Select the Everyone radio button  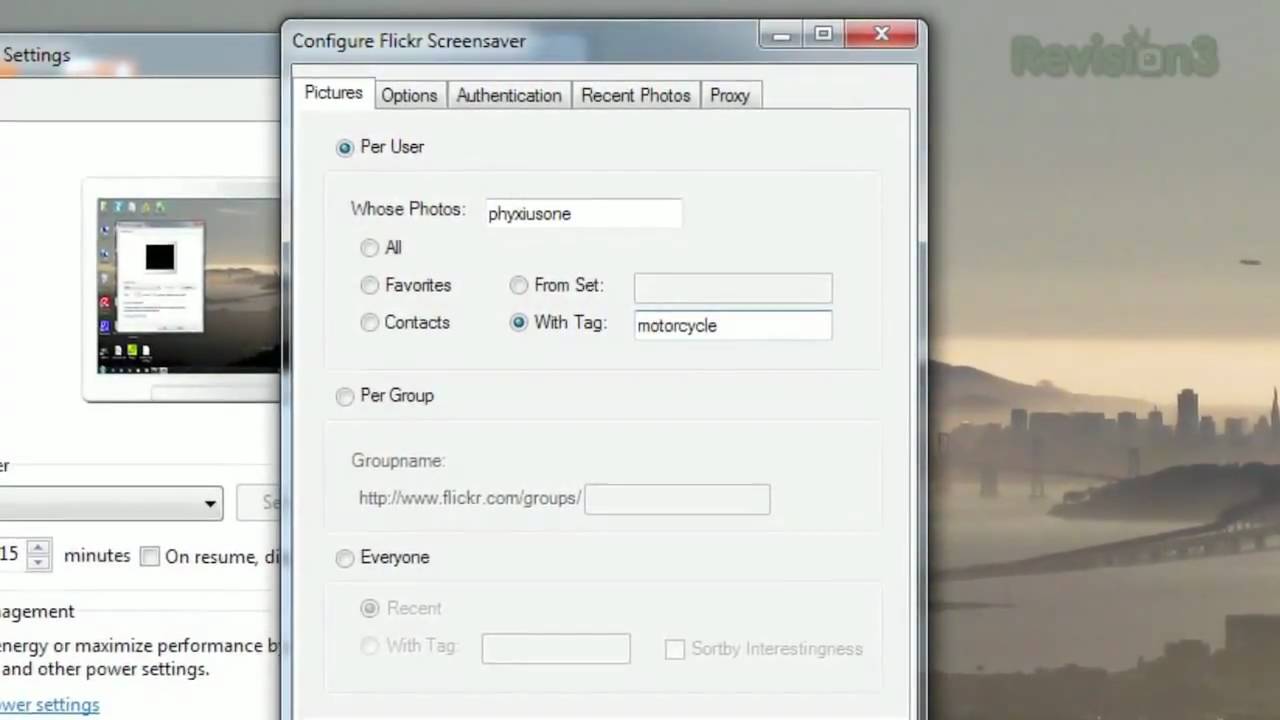tap(345, 558)
